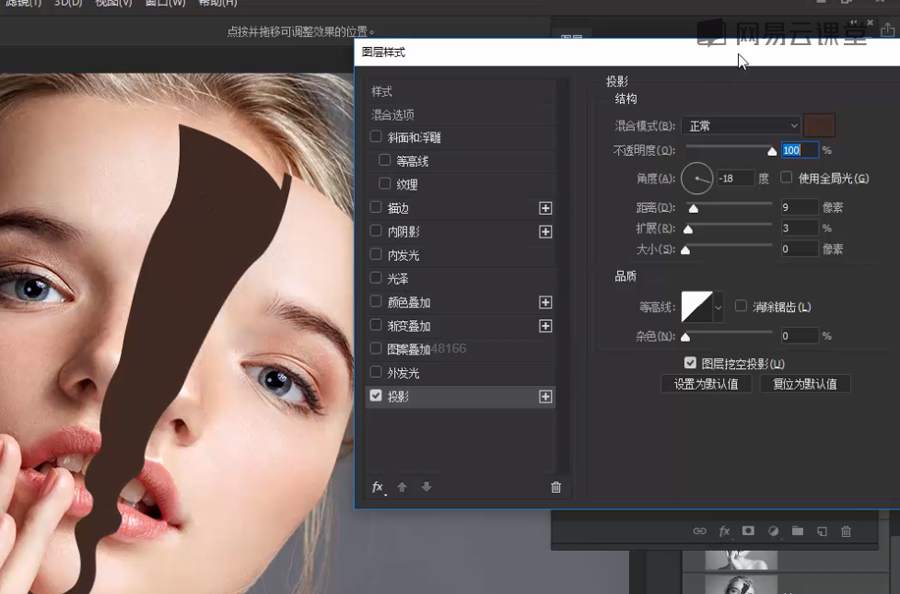The width and height of the screenshot is (900, 594).
Task: Uncheck 图层挖空投影 checkbox
Action: pos(690,363)
